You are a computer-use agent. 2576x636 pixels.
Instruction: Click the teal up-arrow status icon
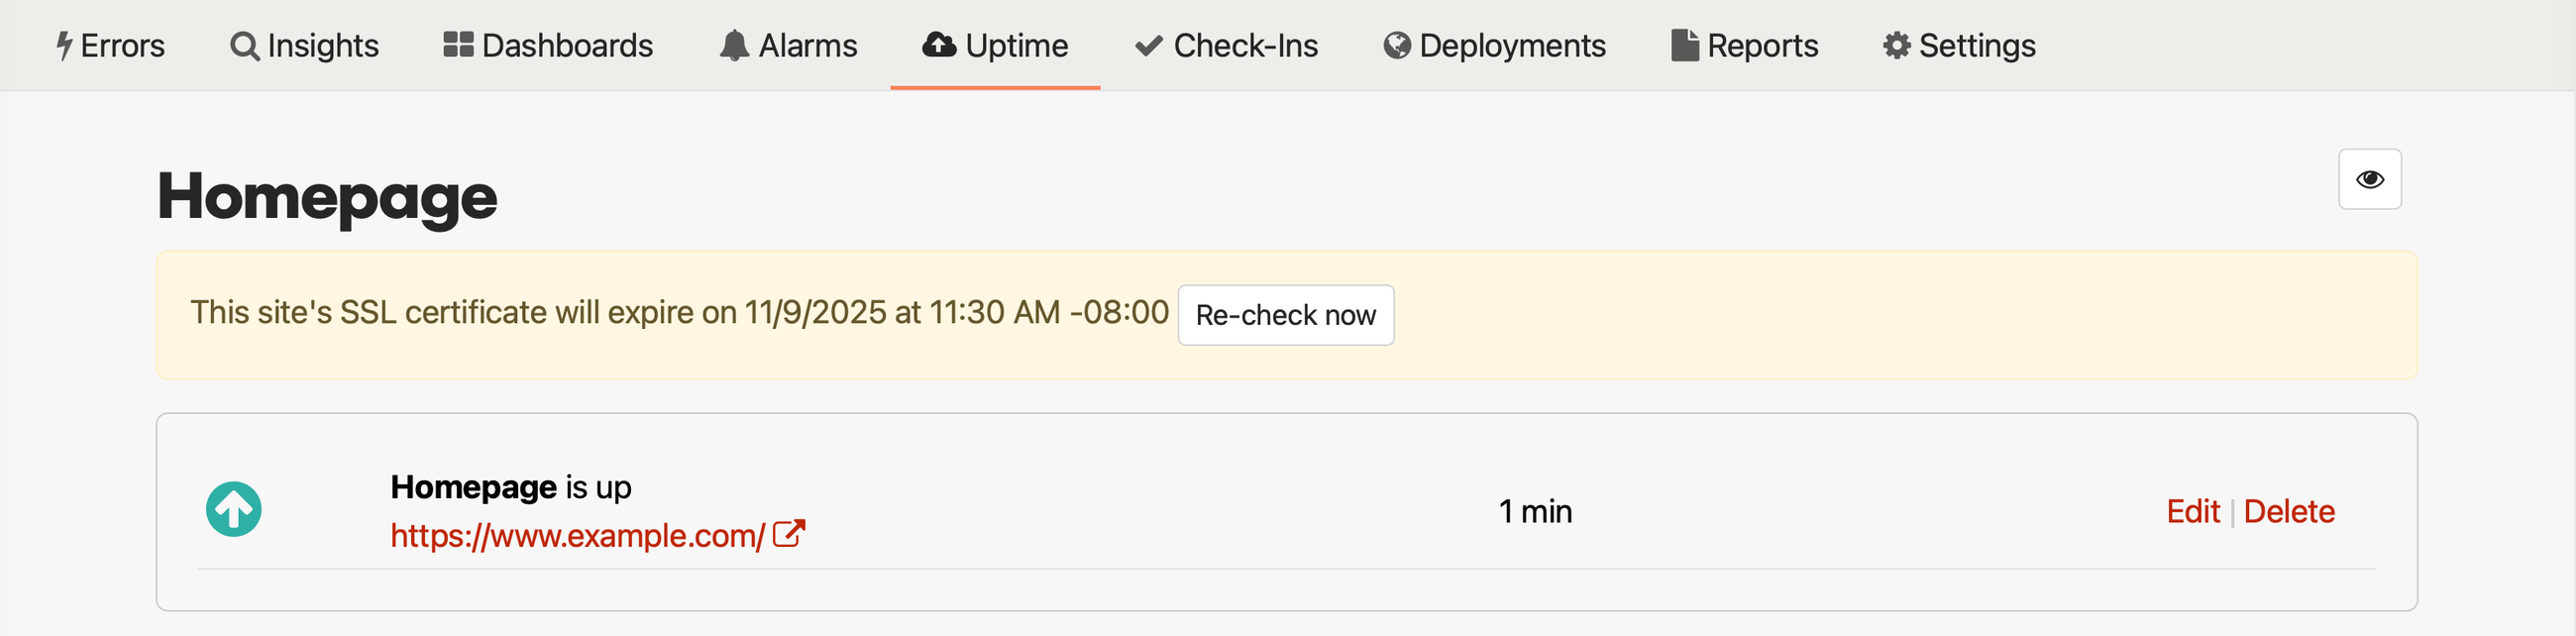[x=234, y=509]
